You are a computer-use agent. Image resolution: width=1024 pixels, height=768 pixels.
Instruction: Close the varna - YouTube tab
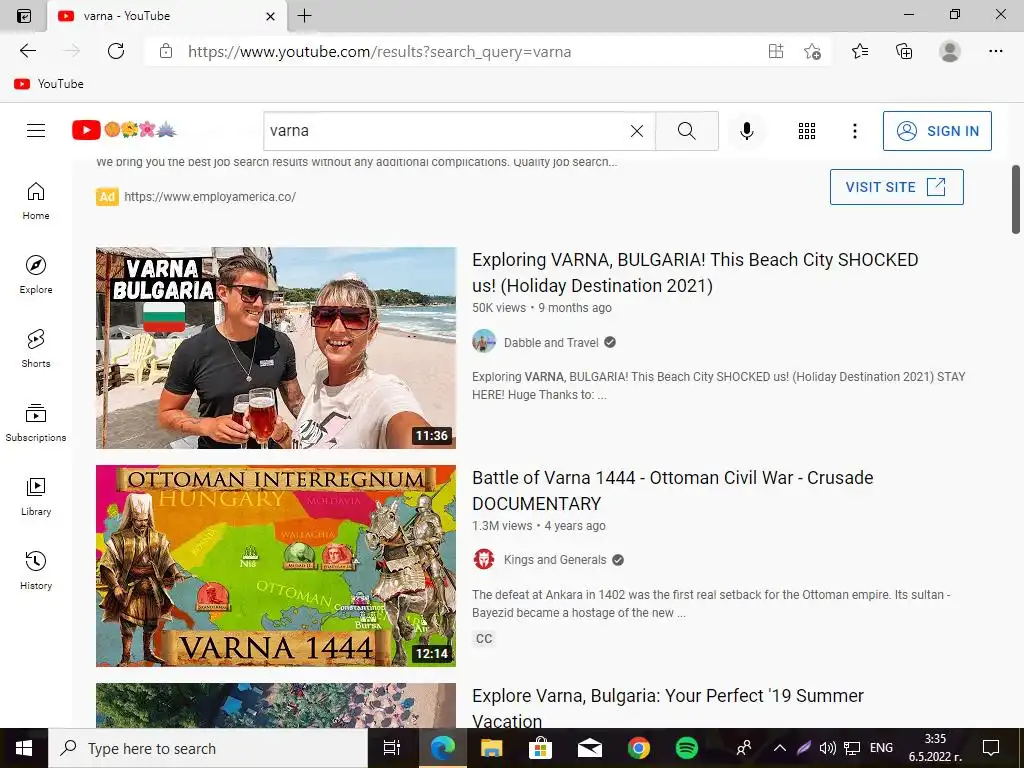270,16
